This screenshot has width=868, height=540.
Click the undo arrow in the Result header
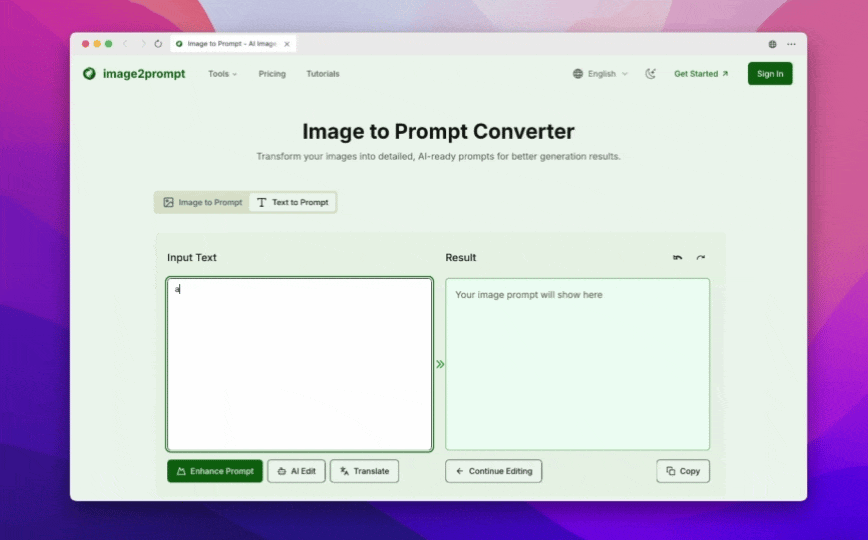[x=678, y=258]
